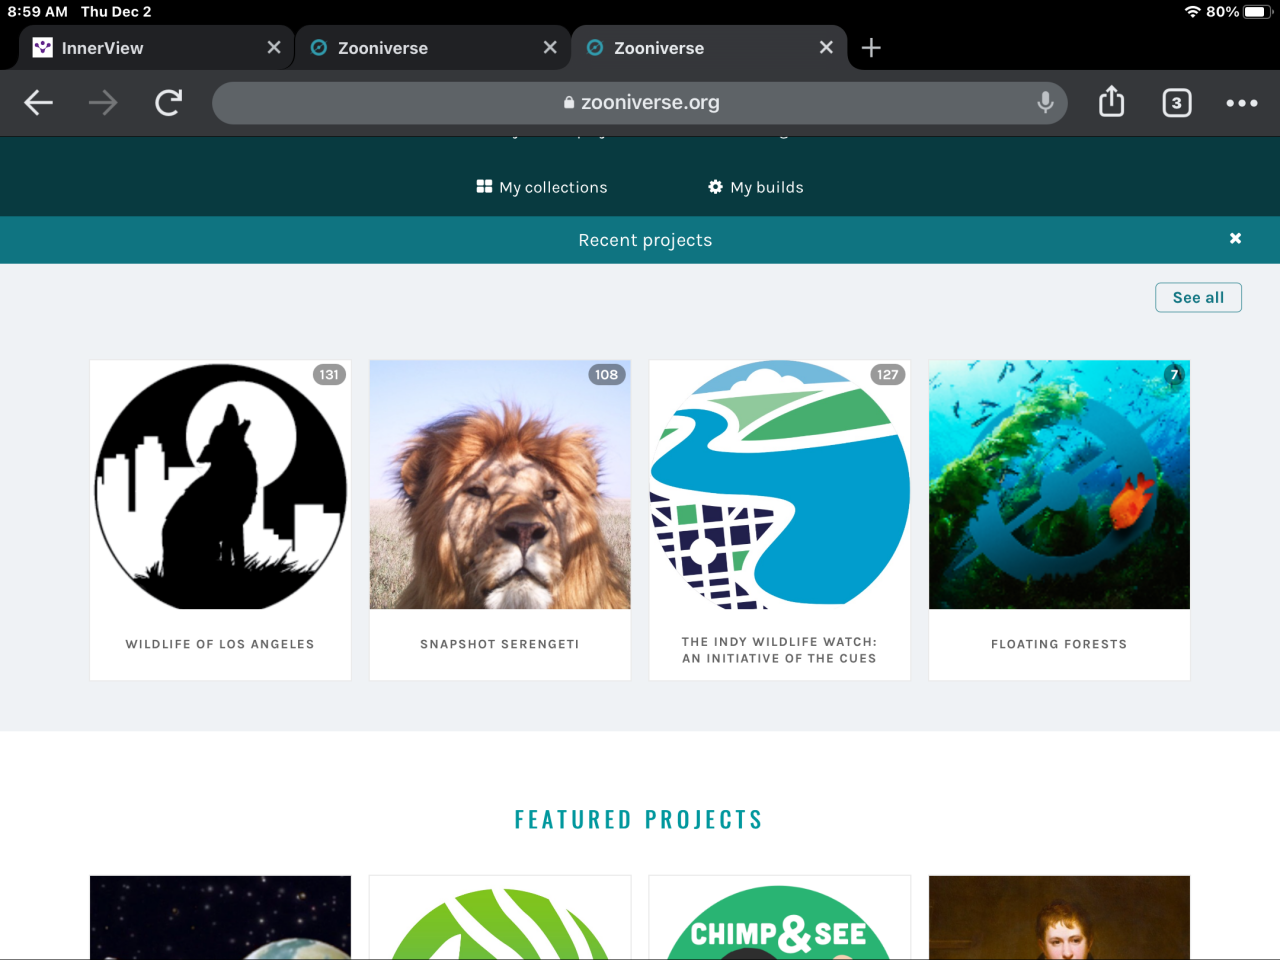This screenshot has width=1280, height=960.
Task: Close the middle Zooniverse tab
Action: point(550,47)
